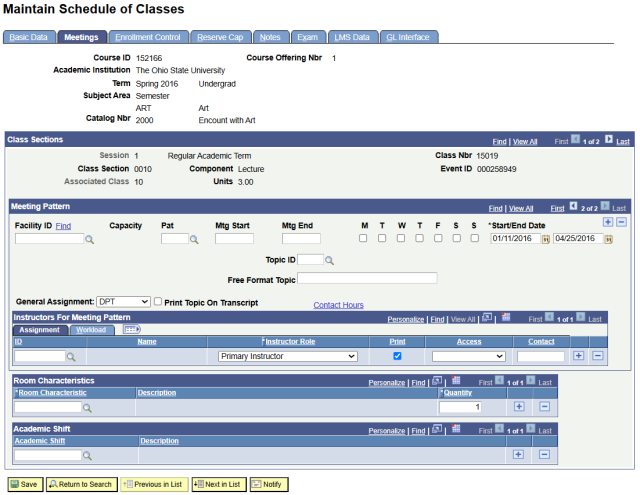Switch to Enrollment Control tab

pos(148,37)
